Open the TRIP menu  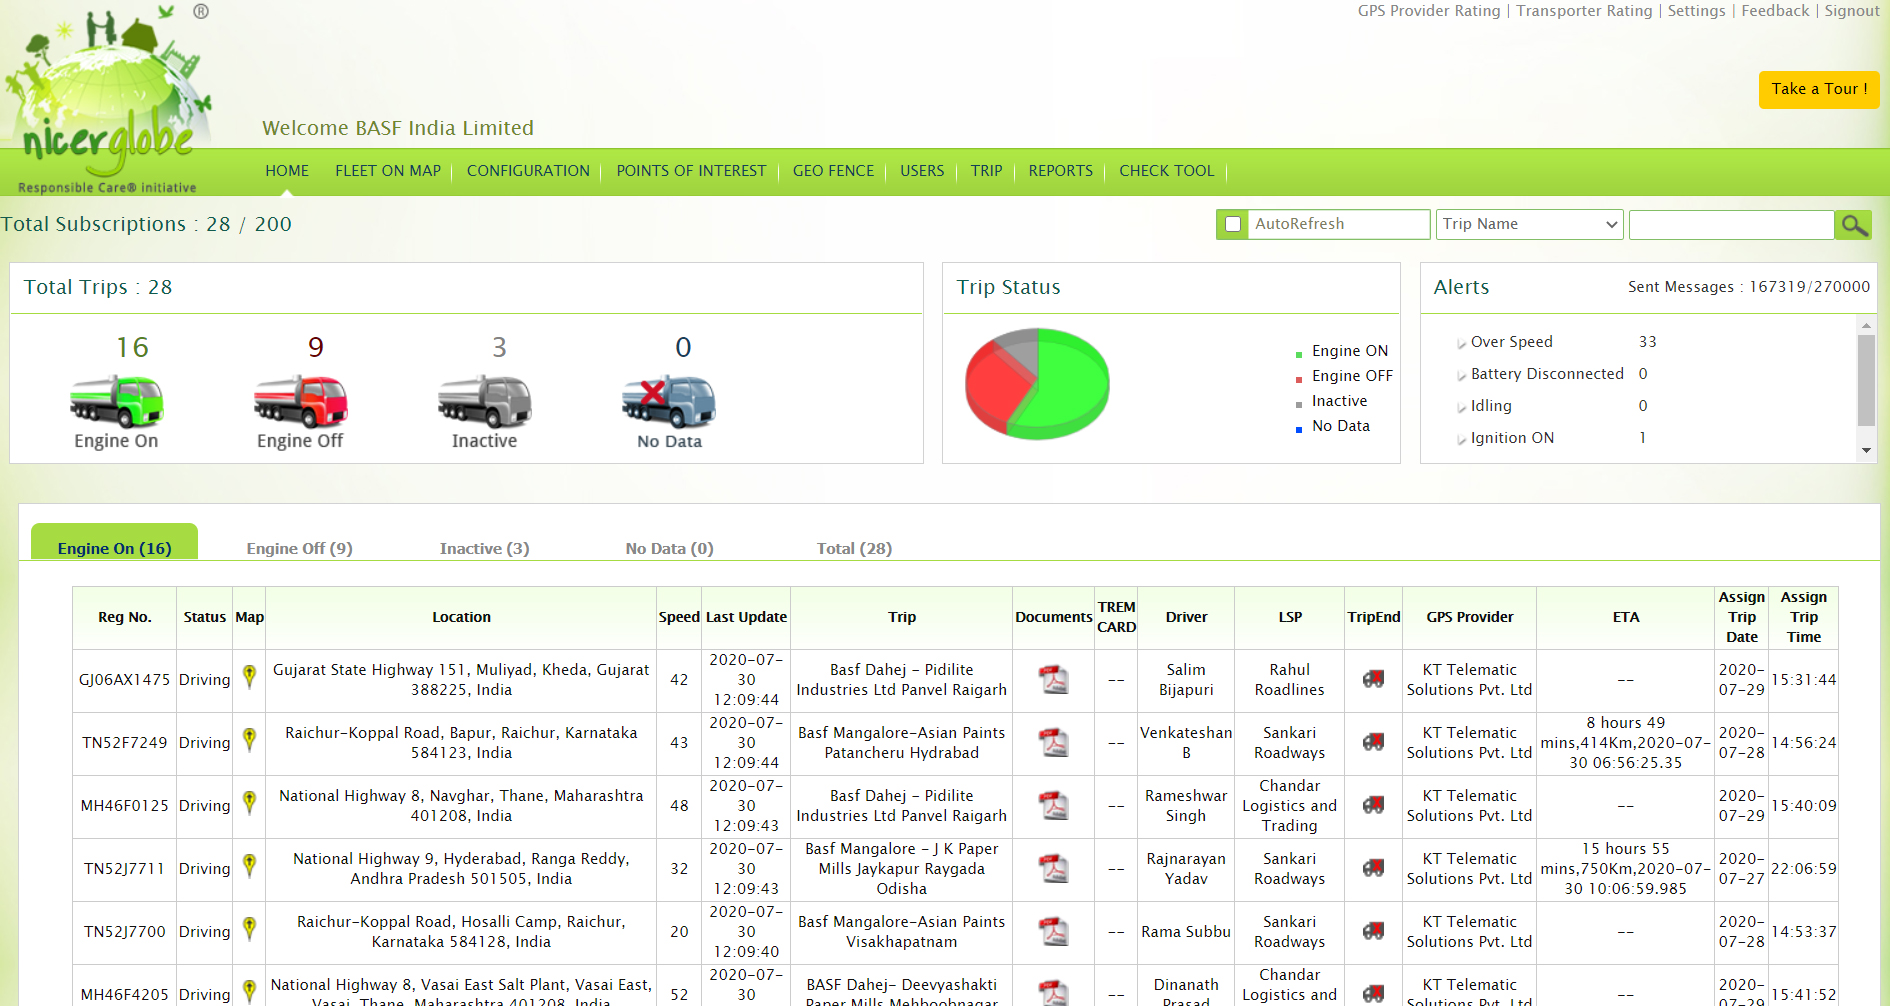(x=986, y=171)
